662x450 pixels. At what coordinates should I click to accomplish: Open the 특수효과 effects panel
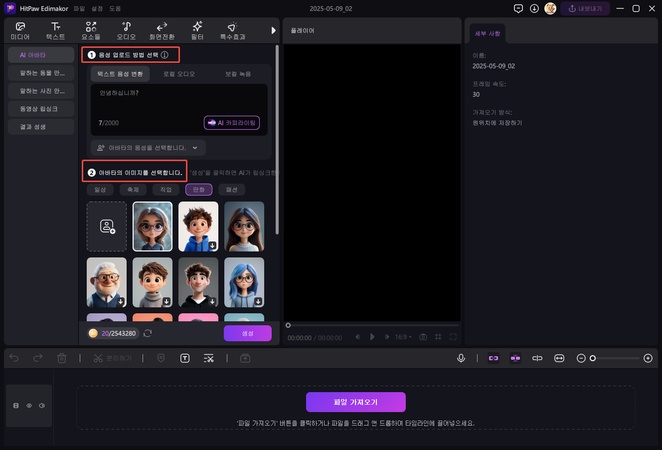pos(232,31)
